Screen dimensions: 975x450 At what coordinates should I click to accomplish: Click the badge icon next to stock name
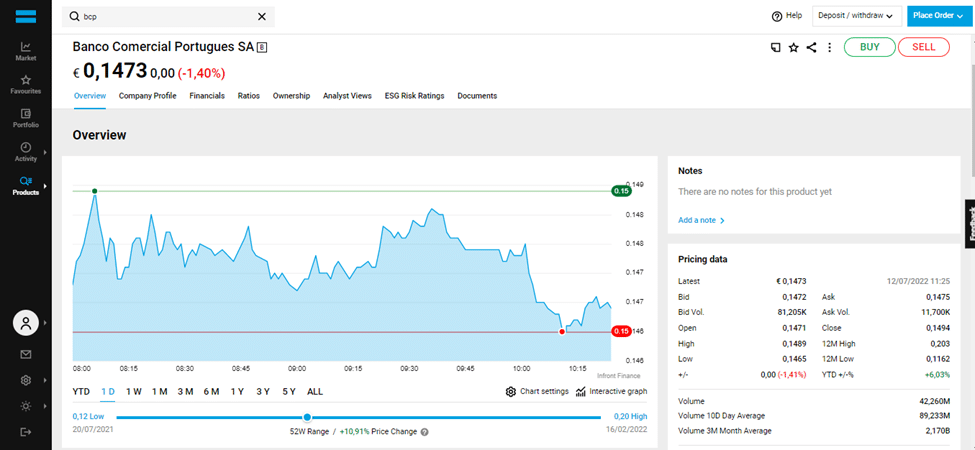262,47
